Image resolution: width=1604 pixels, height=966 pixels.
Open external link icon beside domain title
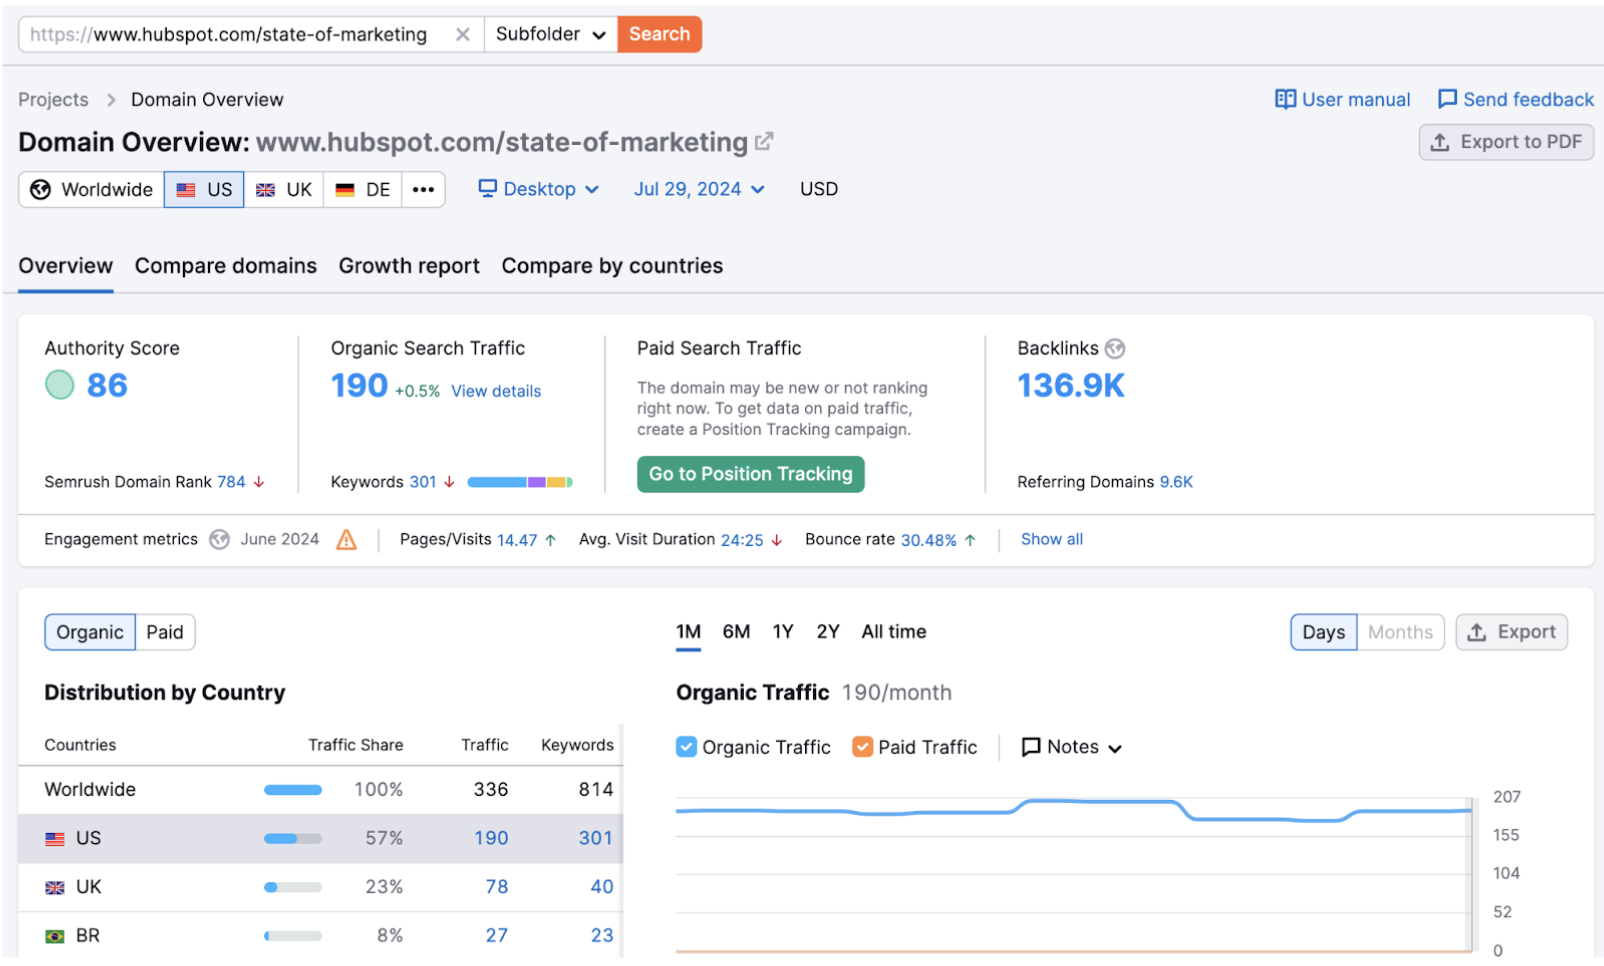click(x=764, y=142)
